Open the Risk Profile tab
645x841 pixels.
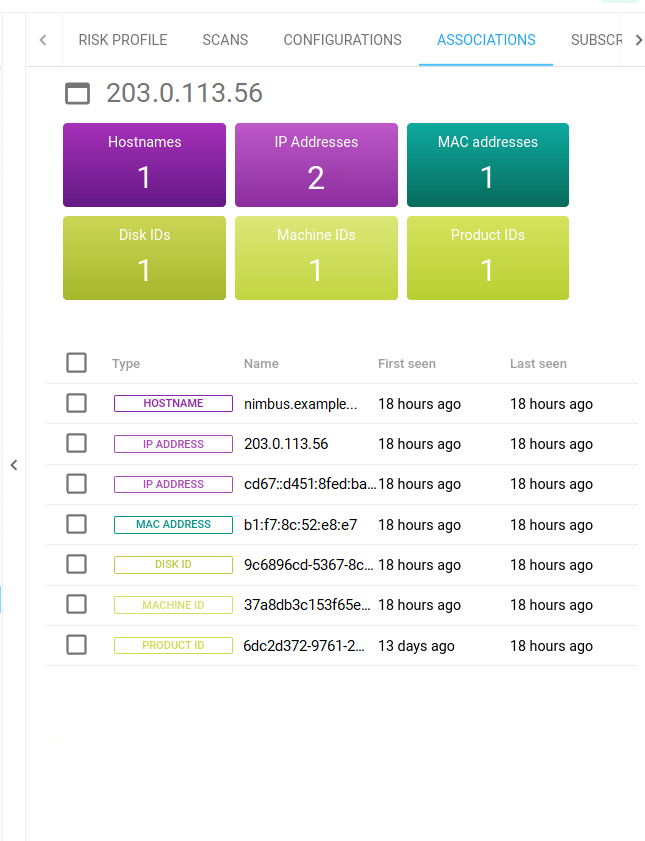[123, 40]
